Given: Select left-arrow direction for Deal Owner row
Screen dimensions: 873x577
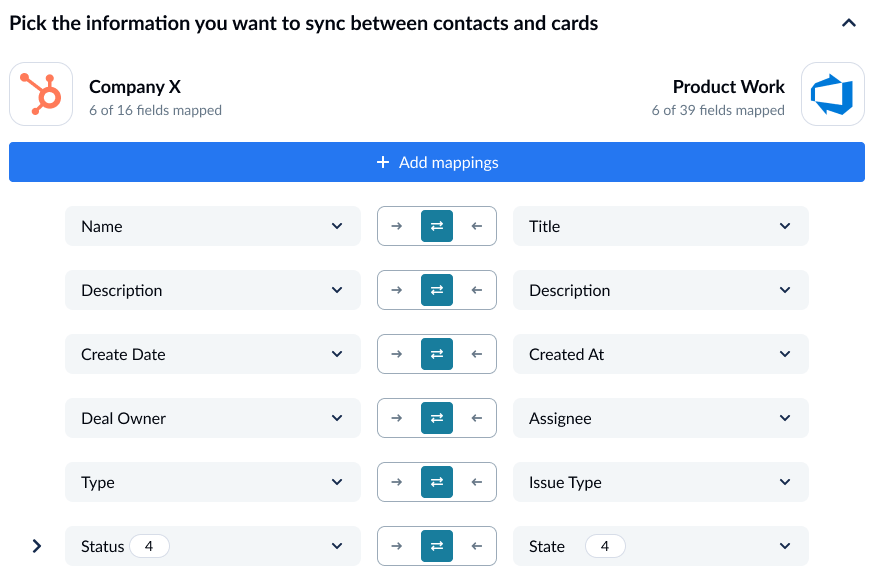Looking at the screenshot, I should click(x=477, y=418).
